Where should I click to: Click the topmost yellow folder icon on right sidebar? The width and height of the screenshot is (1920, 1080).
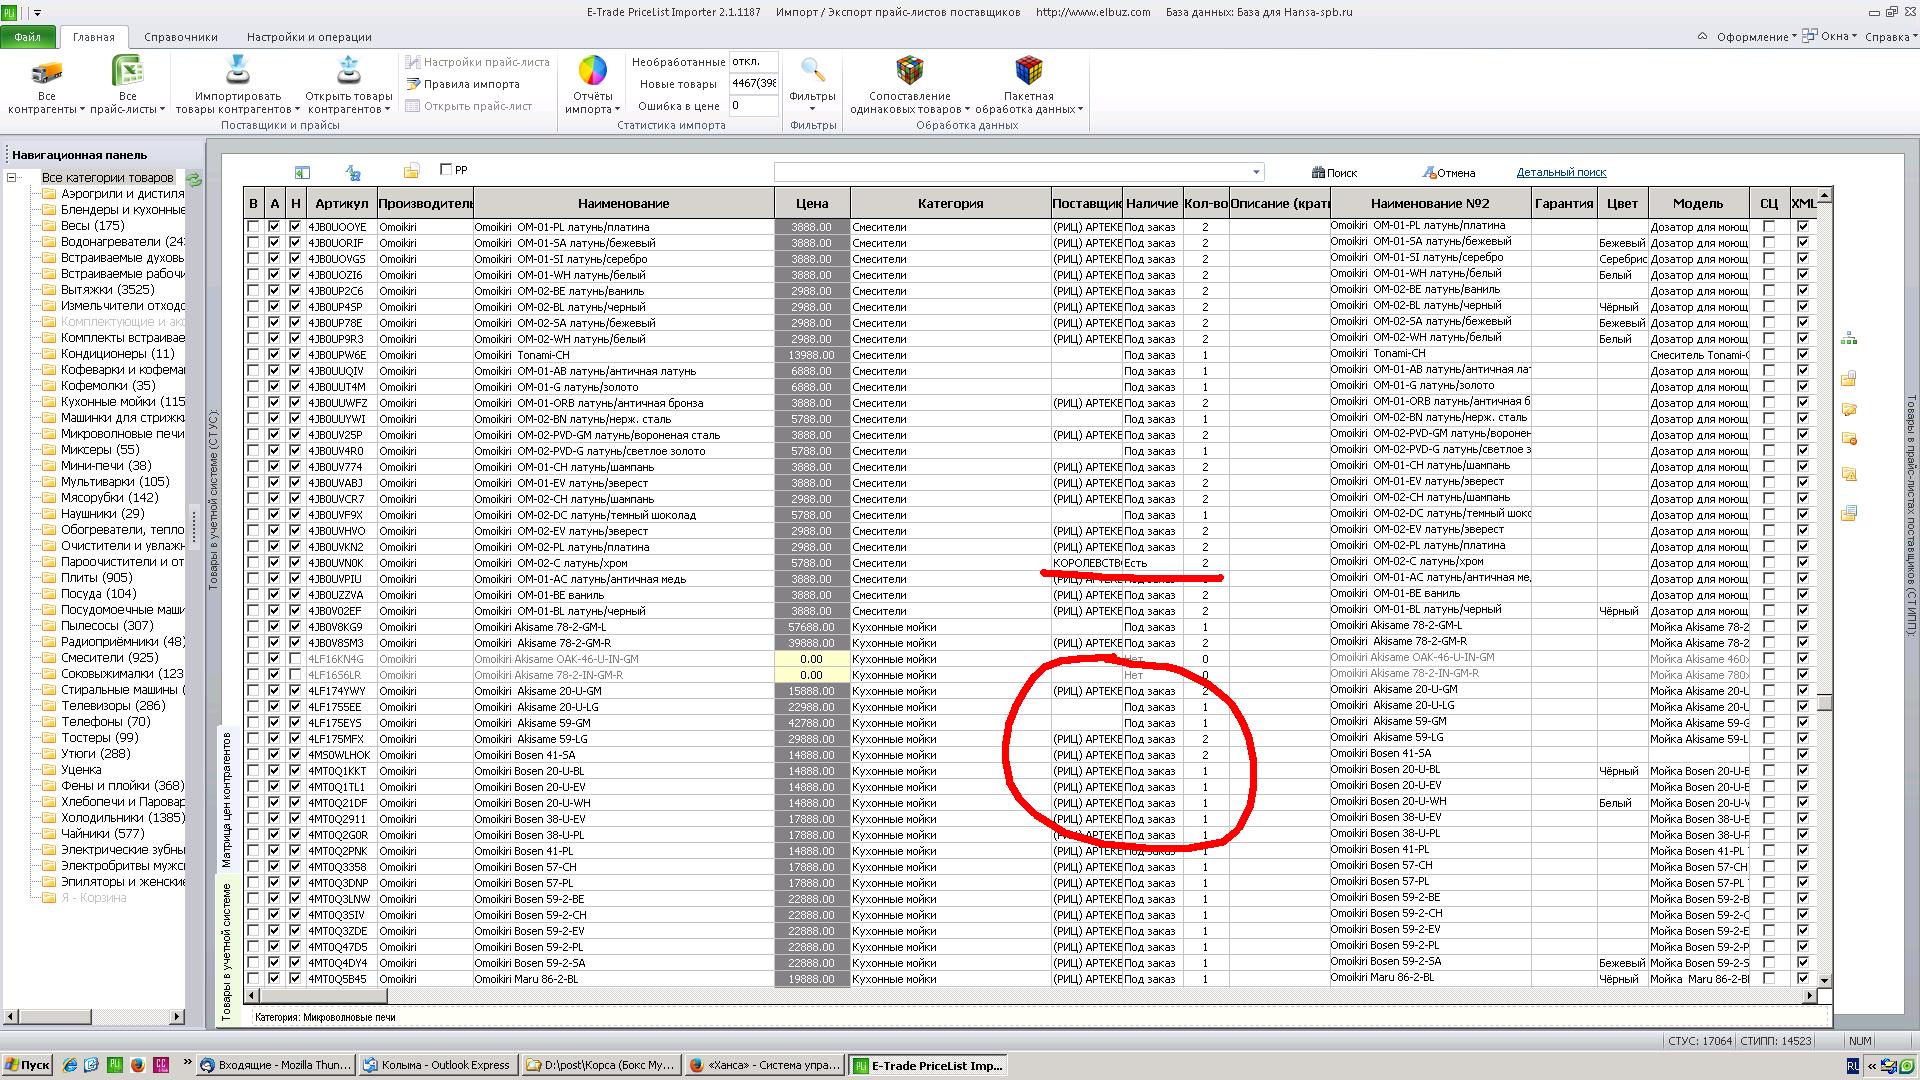point(1849,379)
